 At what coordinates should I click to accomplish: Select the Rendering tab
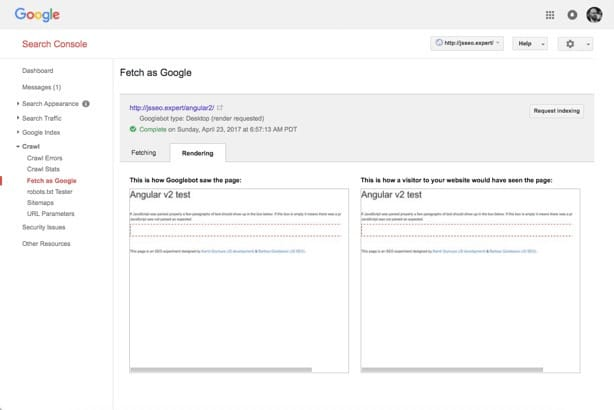pos(197,153)
